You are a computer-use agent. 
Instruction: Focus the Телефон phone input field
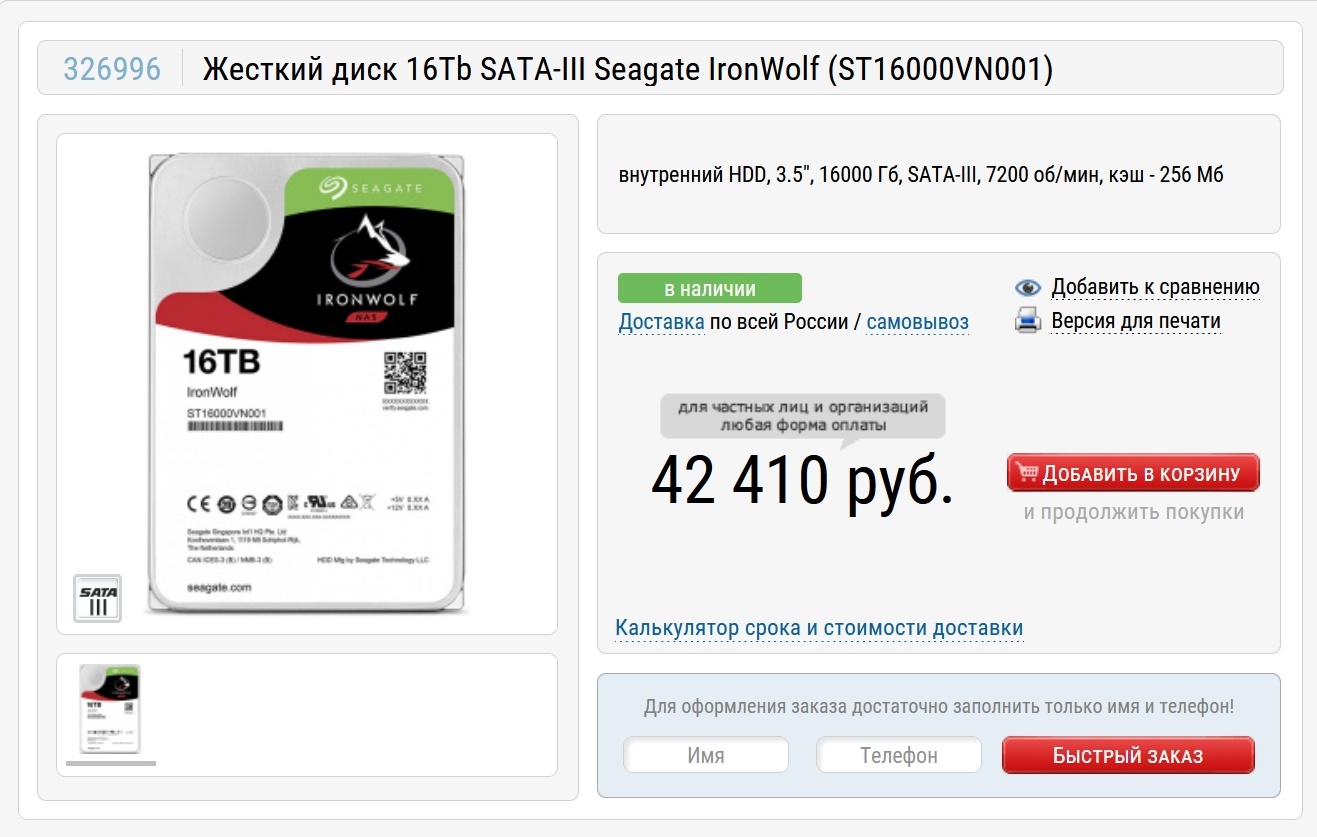point(899,755)
